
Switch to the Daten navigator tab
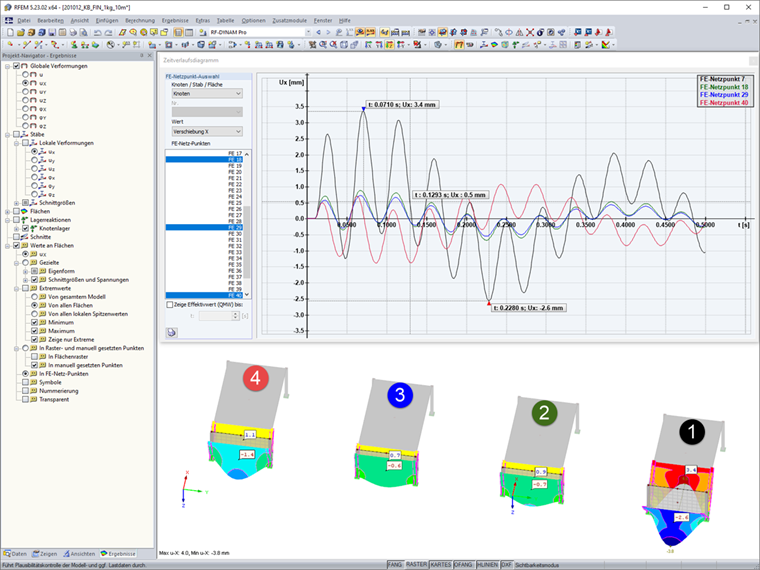click(15, 554)
